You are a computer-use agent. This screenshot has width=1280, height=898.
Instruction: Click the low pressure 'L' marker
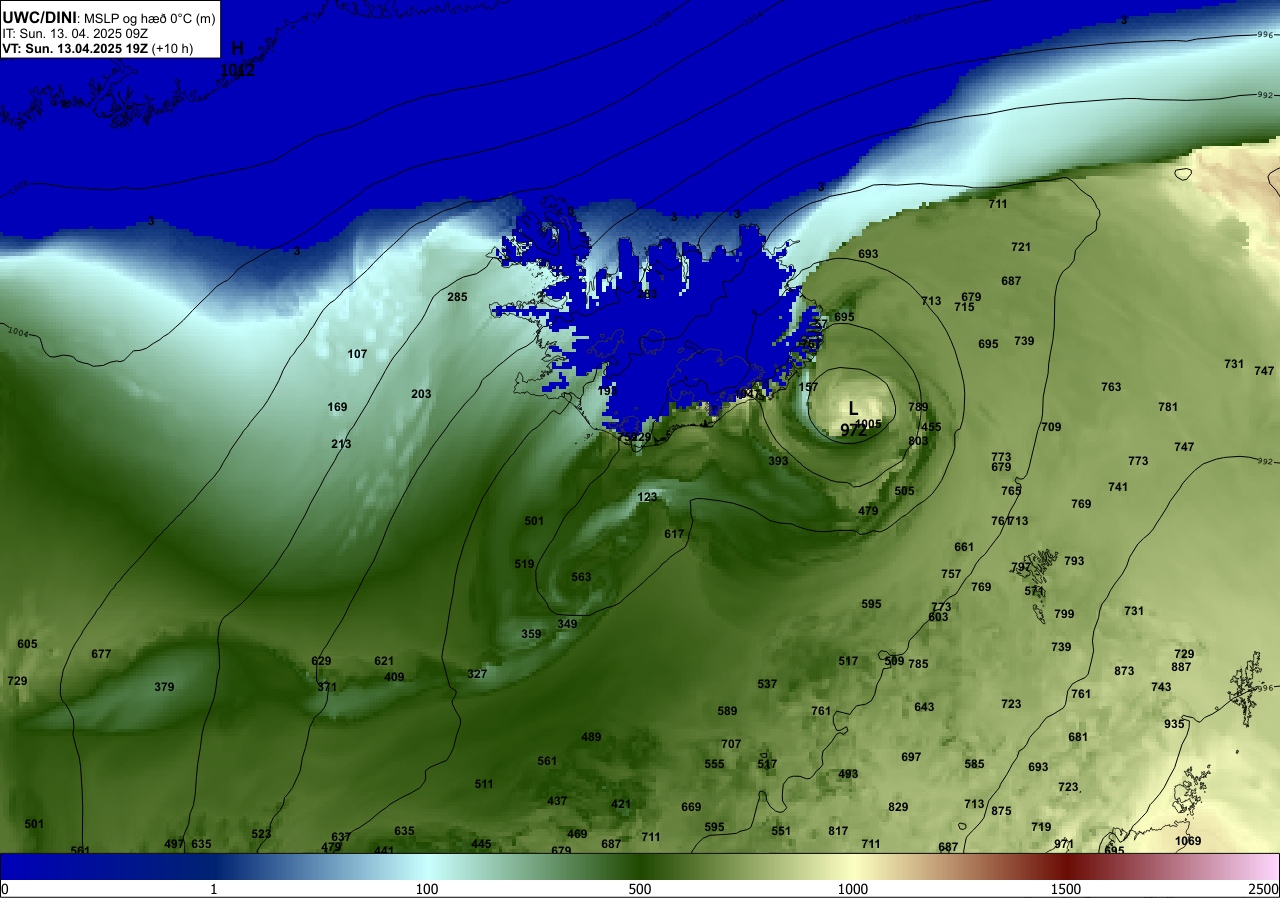tap(853, 408)
